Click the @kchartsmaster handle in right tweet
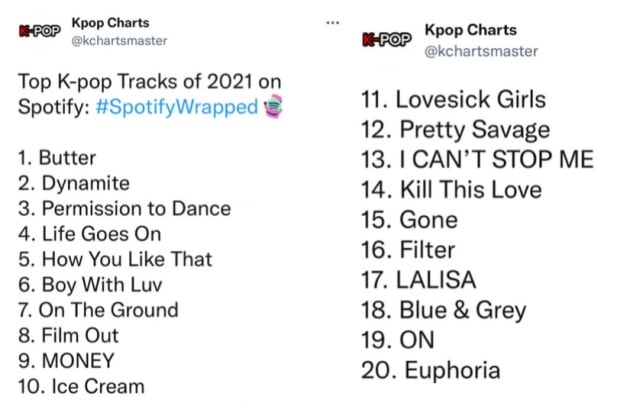The image size is (630, 403). (x=482, y=50)
